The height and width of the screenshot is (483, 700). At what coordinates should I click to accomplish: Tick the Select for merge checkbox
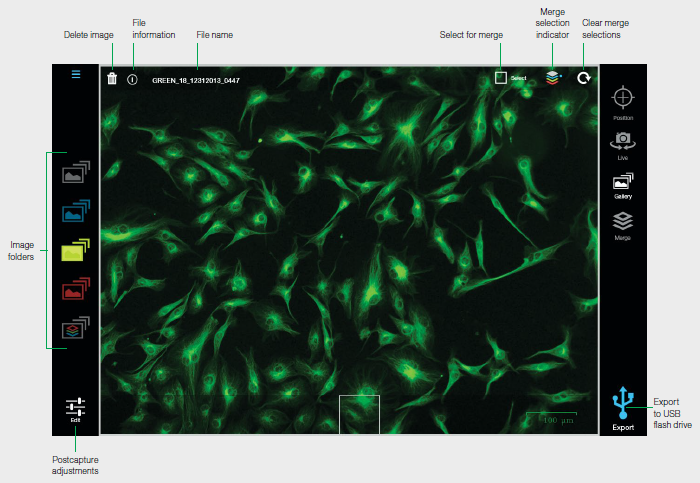[501, 77]
